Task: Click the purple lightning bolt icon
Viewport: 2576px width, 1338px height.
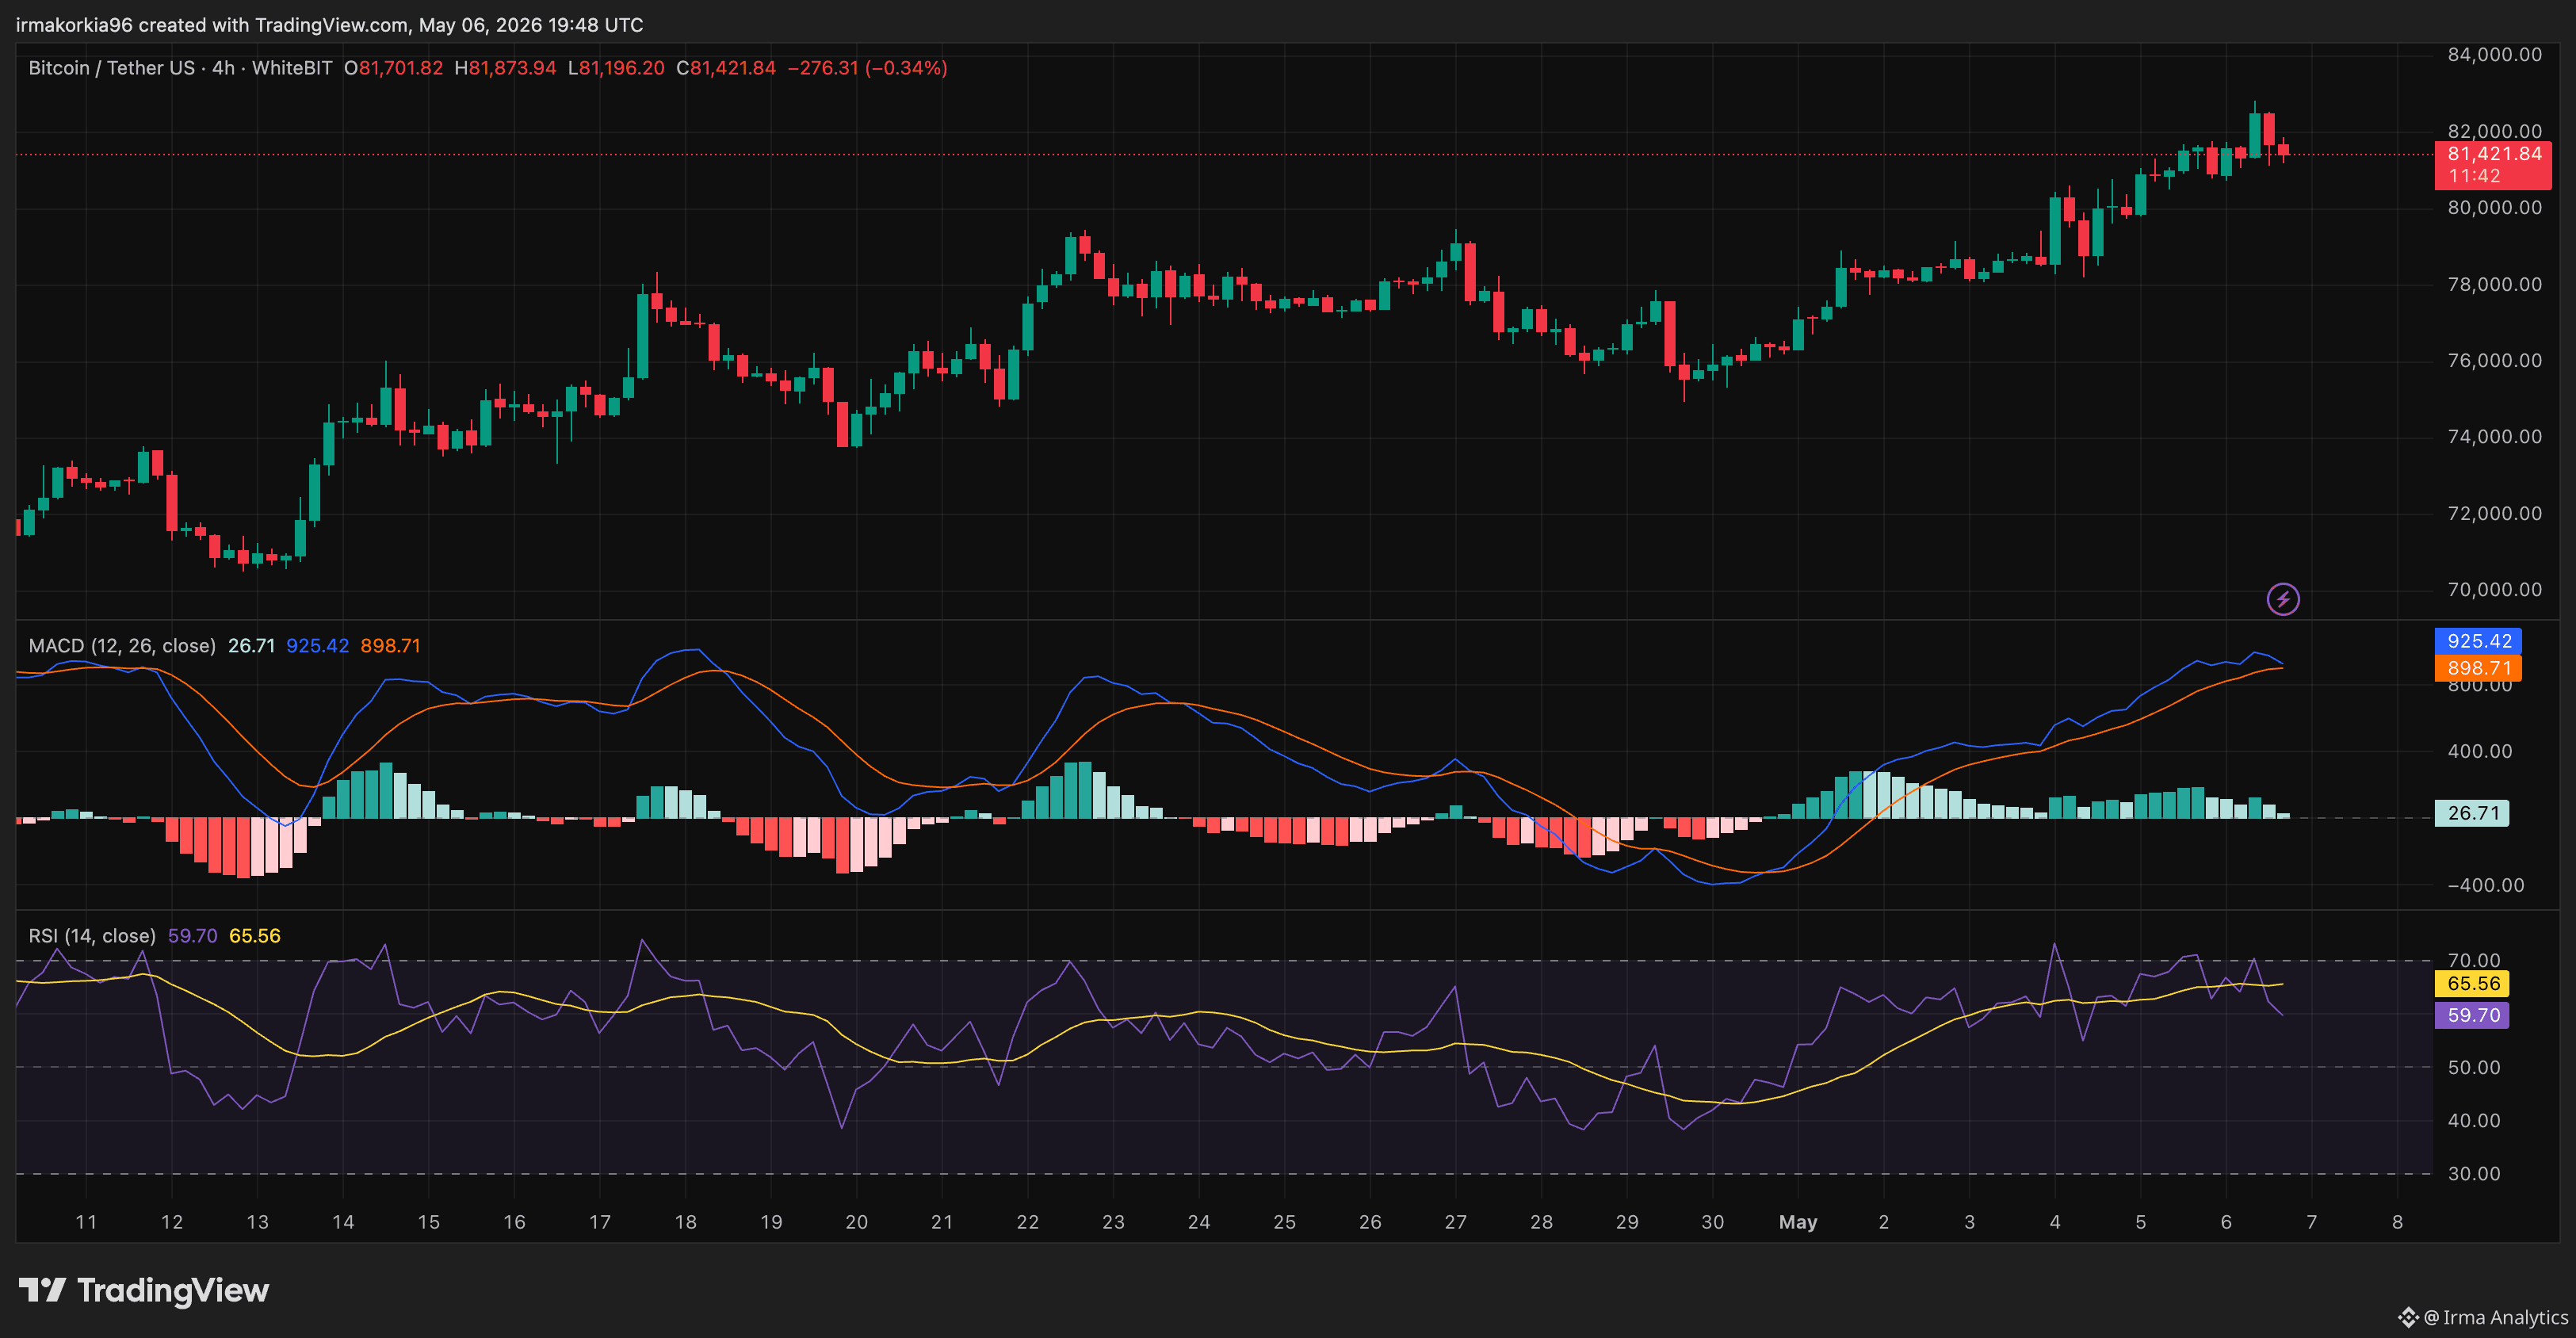Action: [2282, 599]
